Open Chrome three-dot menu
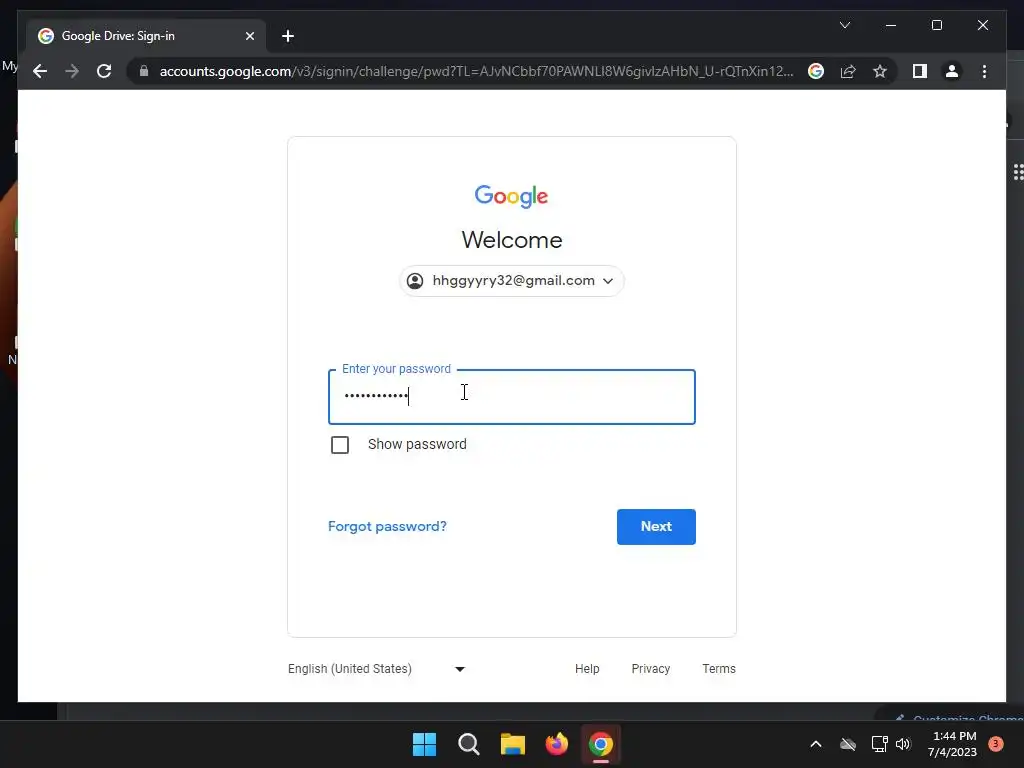Viewport: 1024px width, 768px height. pos(984,71)
